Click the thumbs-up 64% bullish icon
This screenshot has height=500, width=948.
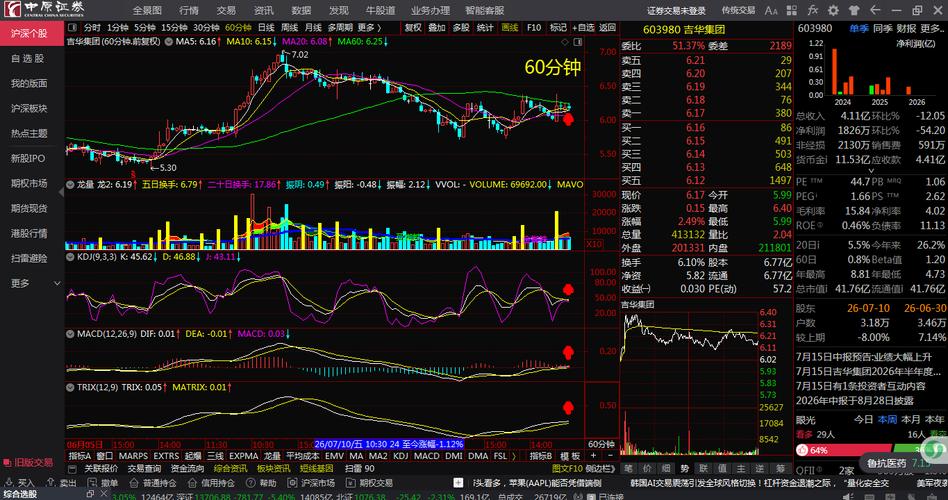click(x=803, y=450)
